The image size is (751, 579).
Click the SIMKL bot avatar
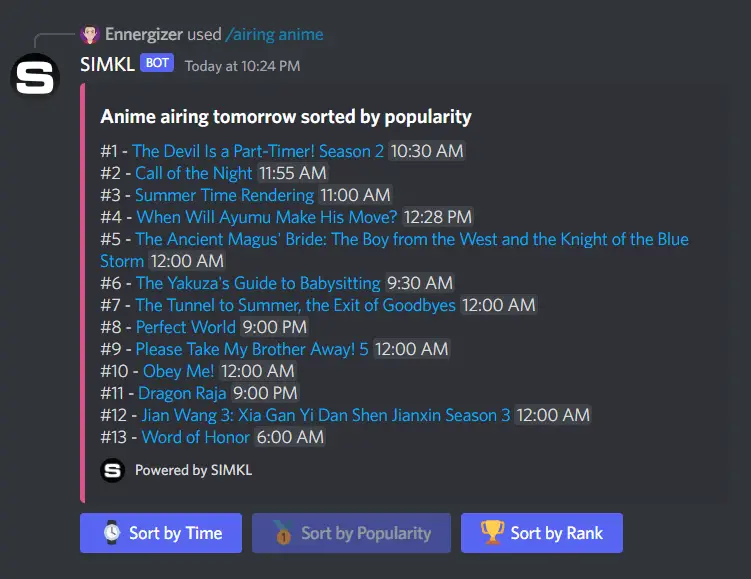click(34, 77)
